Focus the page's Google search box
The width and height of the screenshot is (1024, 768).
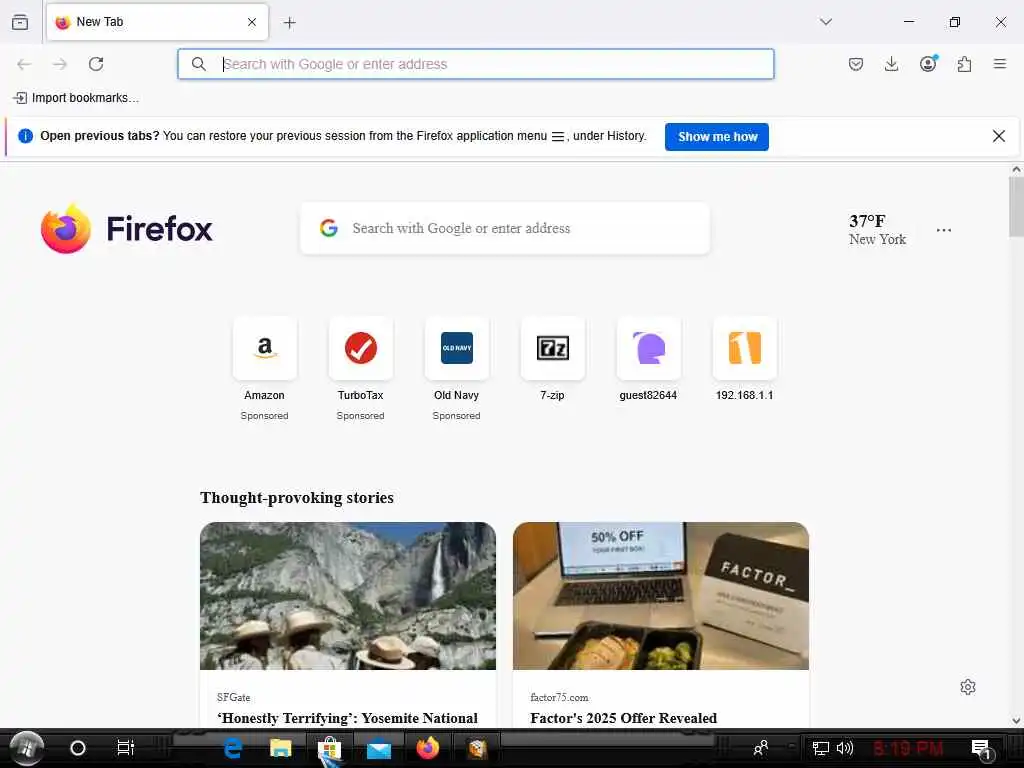[505, 228]
